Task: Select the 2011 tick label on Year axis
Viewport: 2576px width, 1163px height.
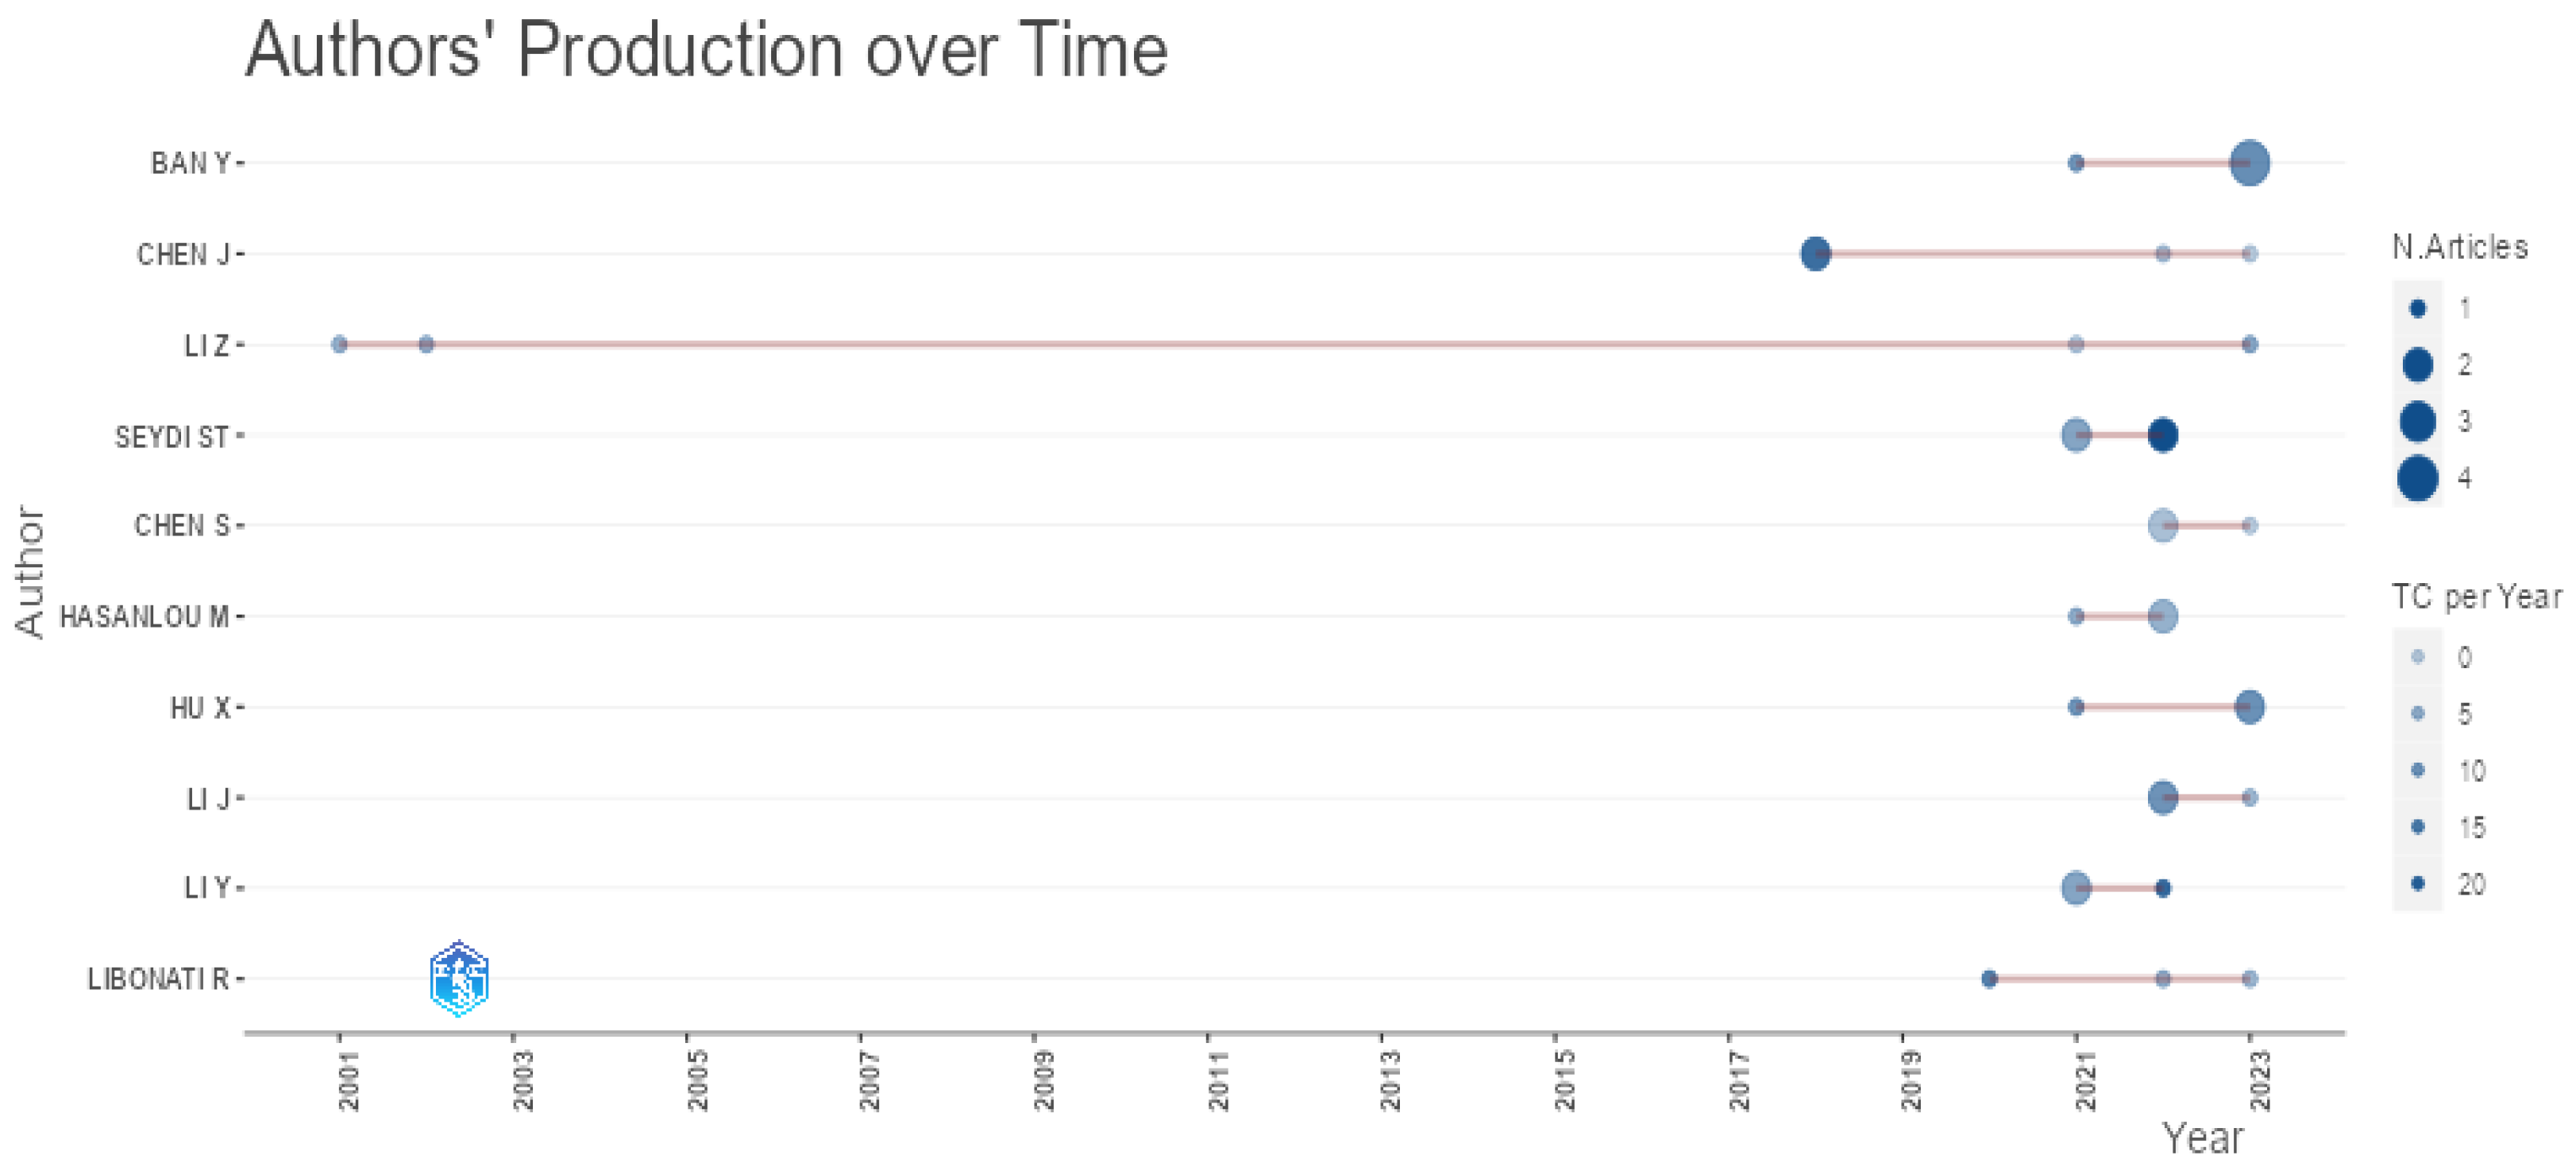Action: pyautogui.click(x=1218, y=1080)
